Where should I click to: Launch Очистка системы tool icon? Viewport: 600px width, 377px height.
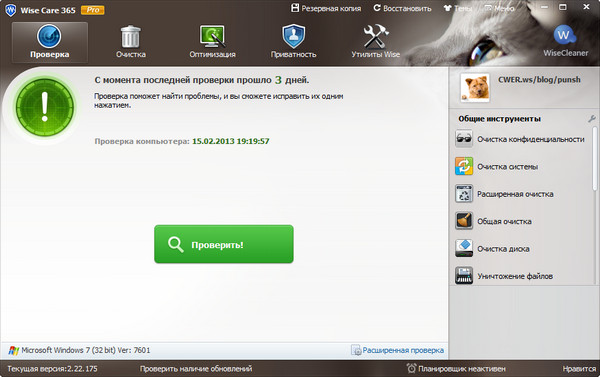(464, 166)
